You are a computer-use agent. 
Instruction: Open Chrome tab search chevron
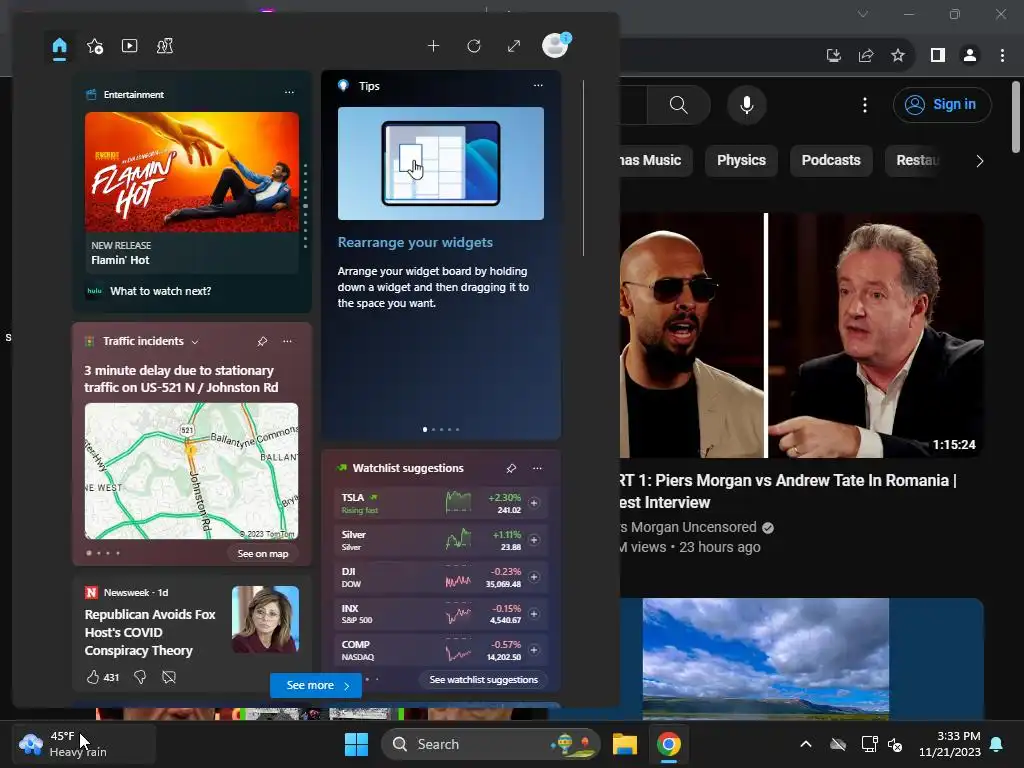click(863, 14)
